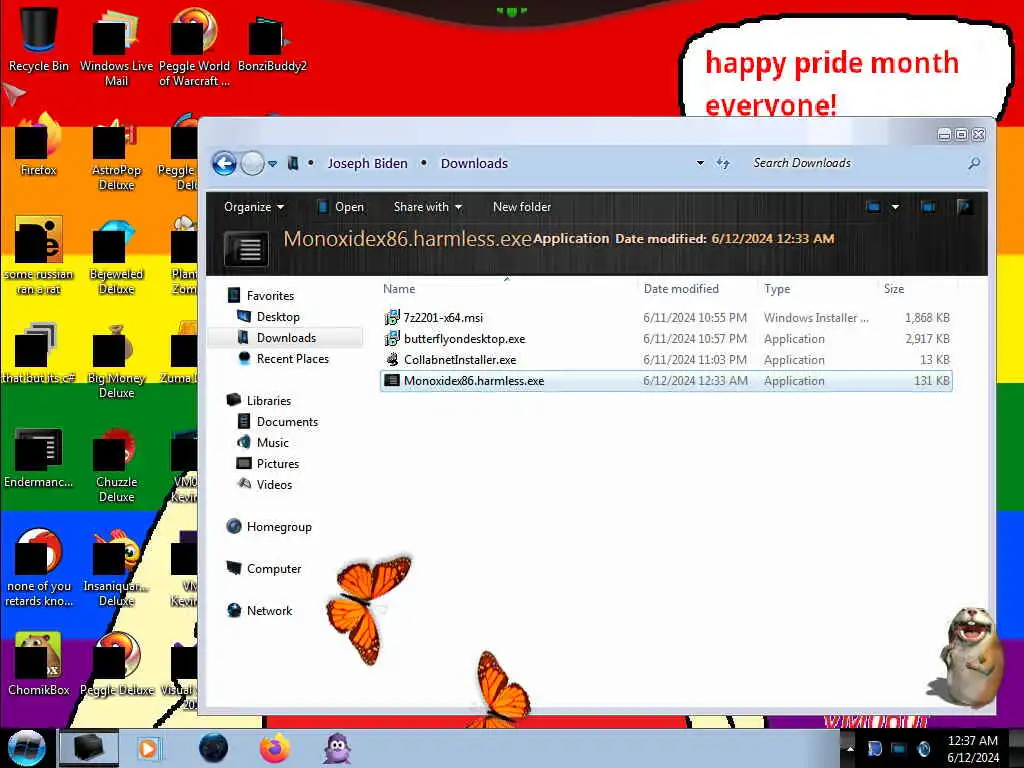Expand the views options dropdown arrow
The width and height of the screenshot is (1024, 768).
(895, 207)
